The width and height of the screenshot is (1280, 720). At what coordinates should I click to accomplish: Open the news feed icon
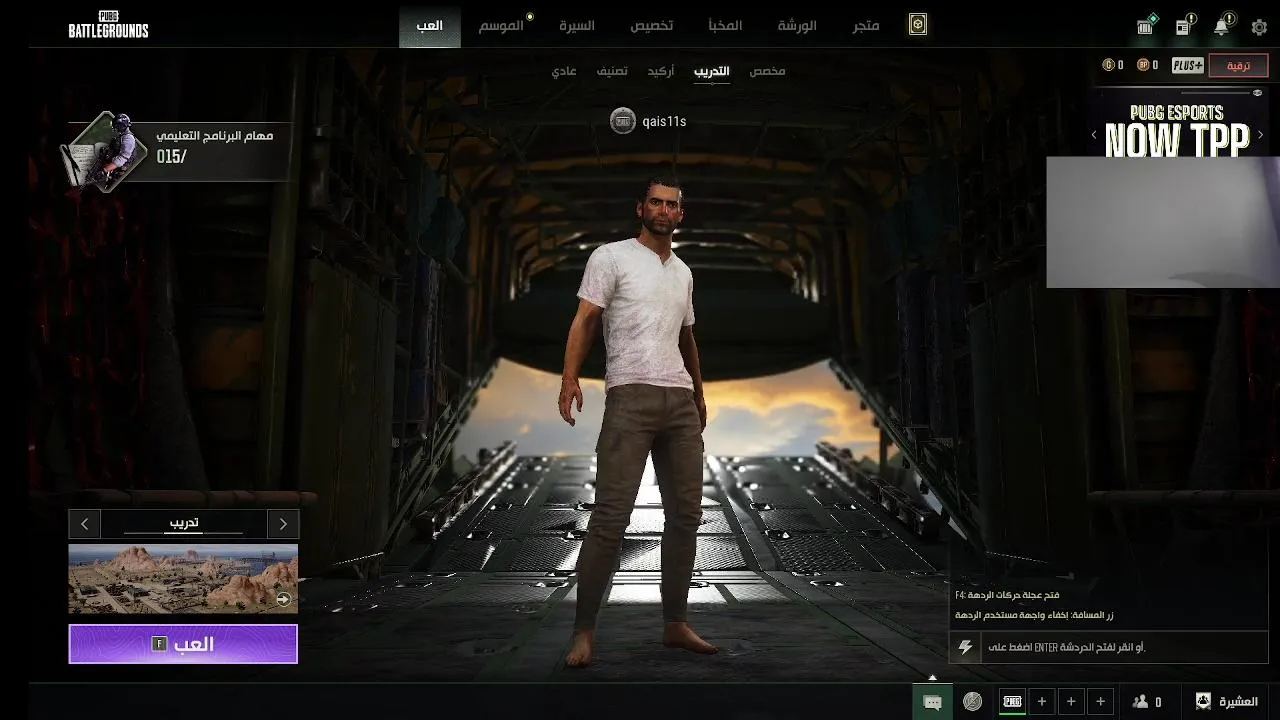pos(1184,26)
